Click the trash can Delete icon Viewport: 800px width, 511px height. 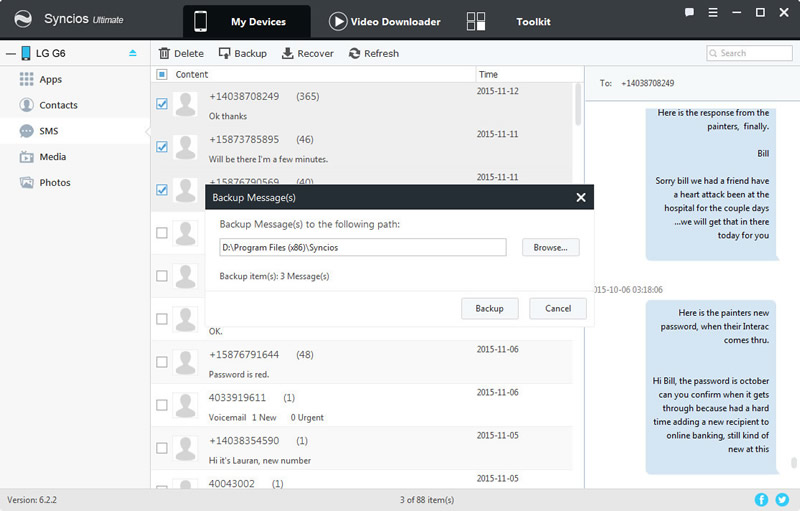[164, 53]
